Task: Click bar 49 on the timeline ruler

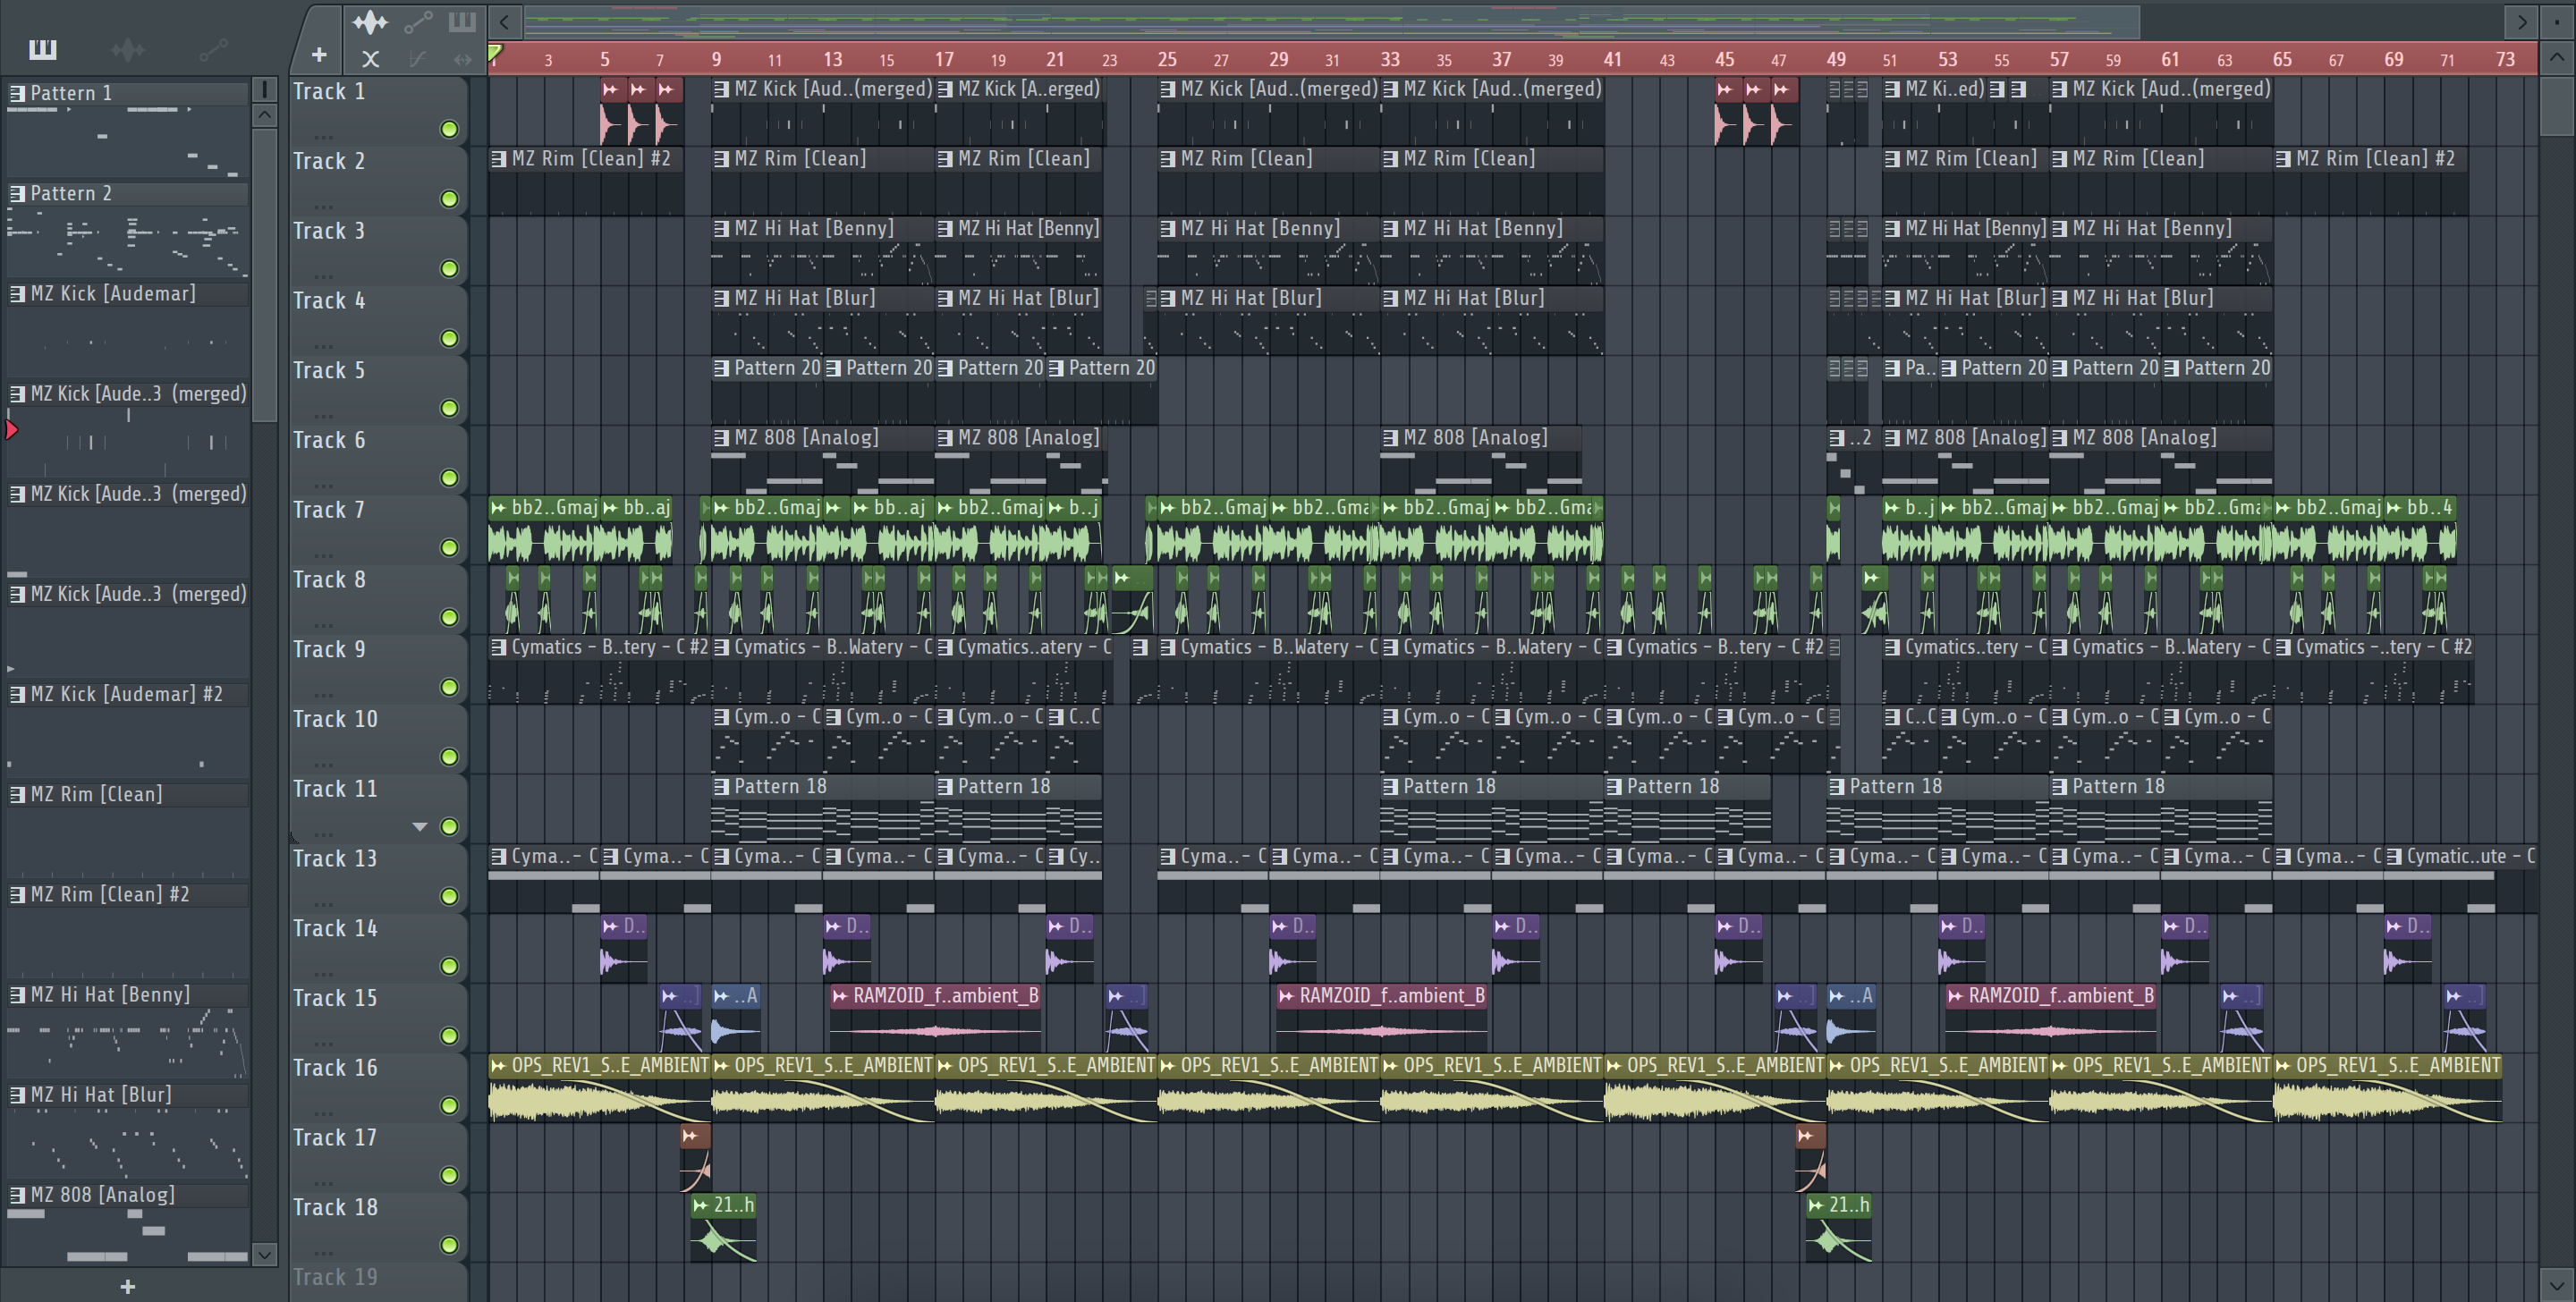Action: pyautogui.click(x=1835, y=59)
